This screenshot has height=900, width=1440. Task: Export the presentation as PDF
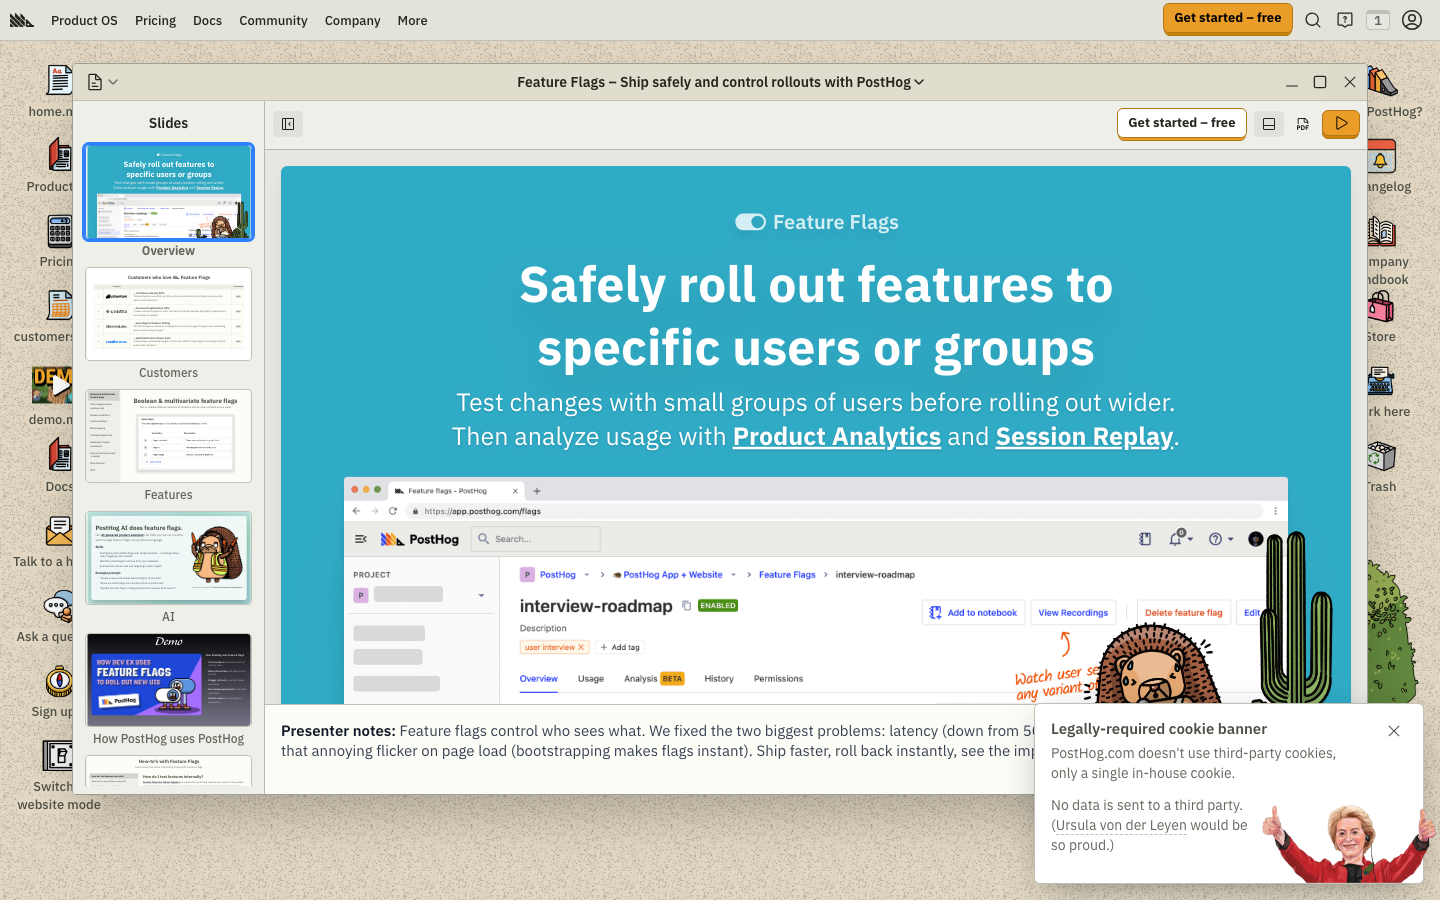point(1303,124)
